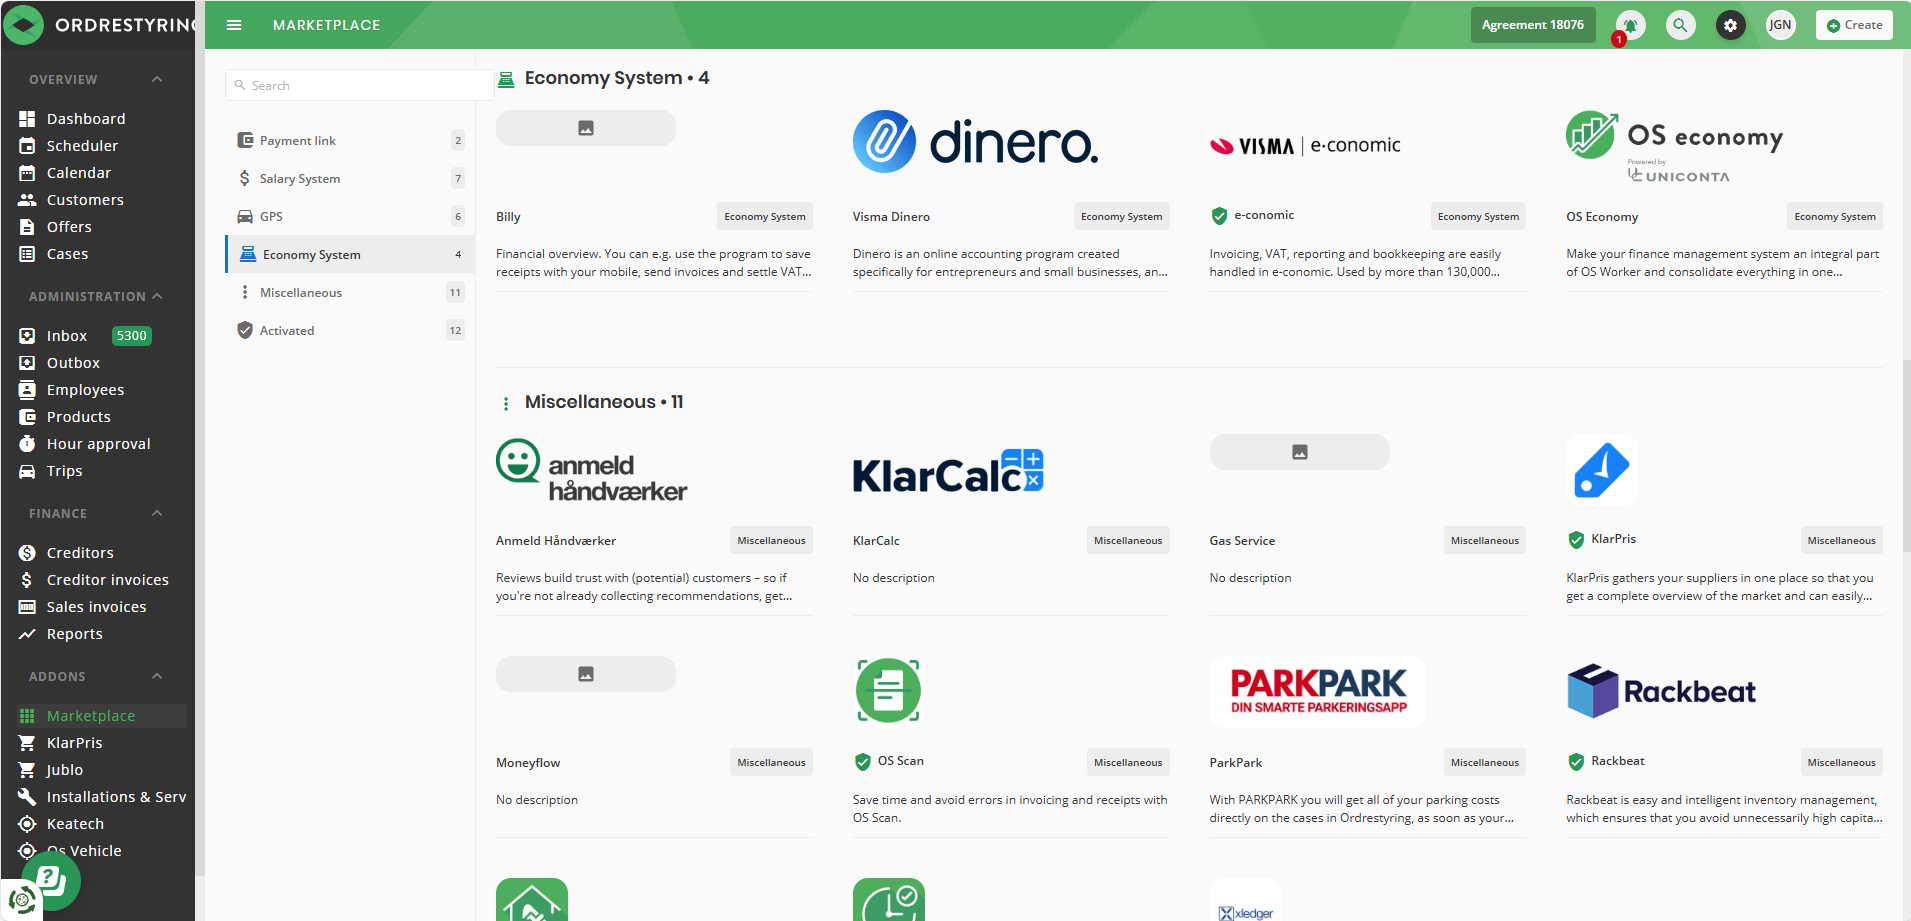
Task: Click the Trips car icon
Action: coord(27,471)
